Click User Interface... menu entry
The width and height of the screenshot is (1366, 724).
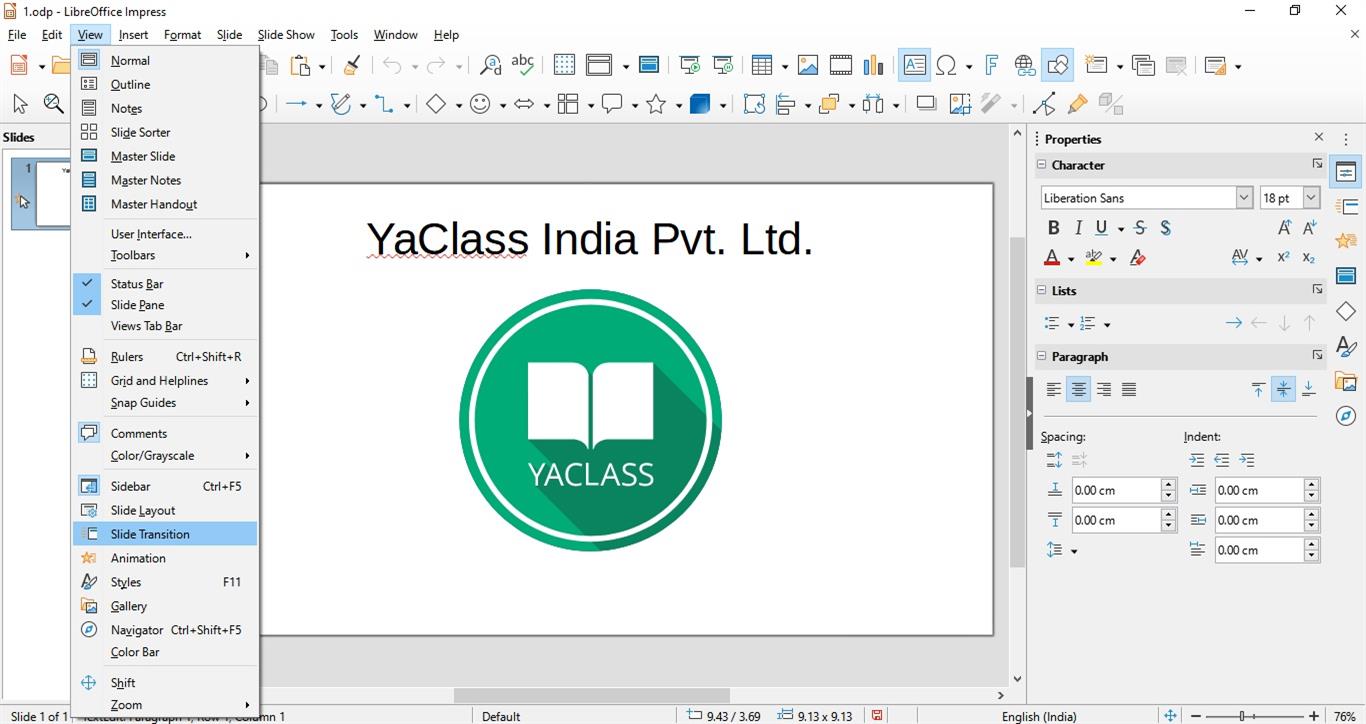pyautogui.click(x=151, y=234)
